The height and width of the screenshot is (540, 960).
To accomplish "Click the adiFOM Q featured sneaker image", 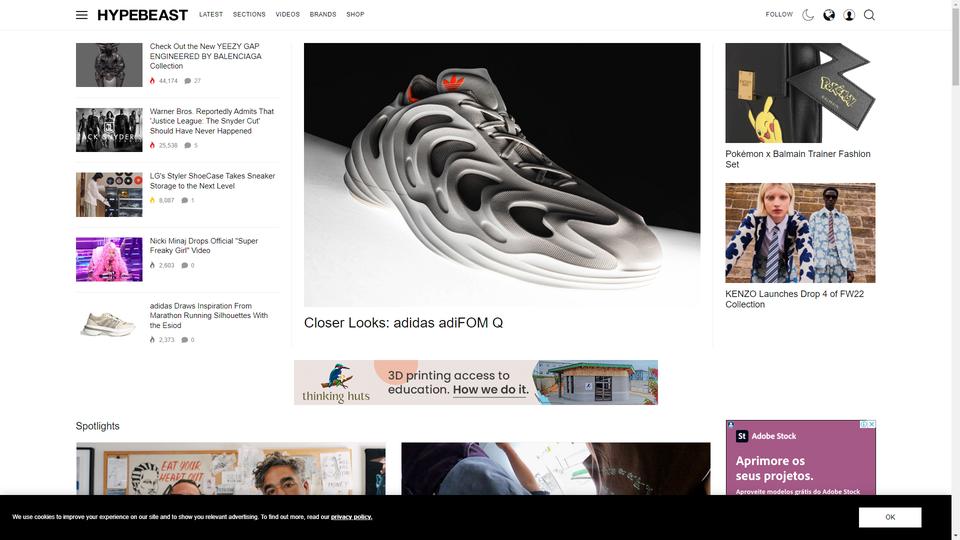I will pyautogui.click(x=502, y=174).
